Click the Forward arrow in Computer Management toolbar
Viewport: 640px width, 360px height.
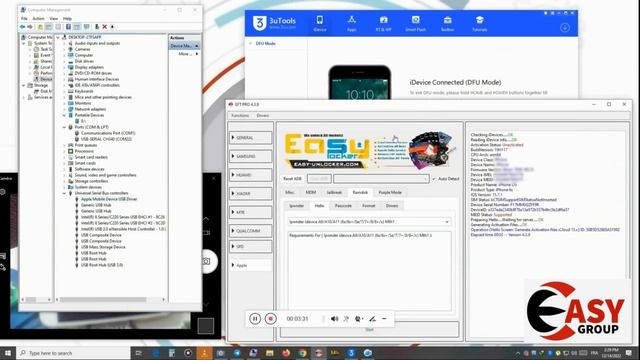tap(30, 27)
